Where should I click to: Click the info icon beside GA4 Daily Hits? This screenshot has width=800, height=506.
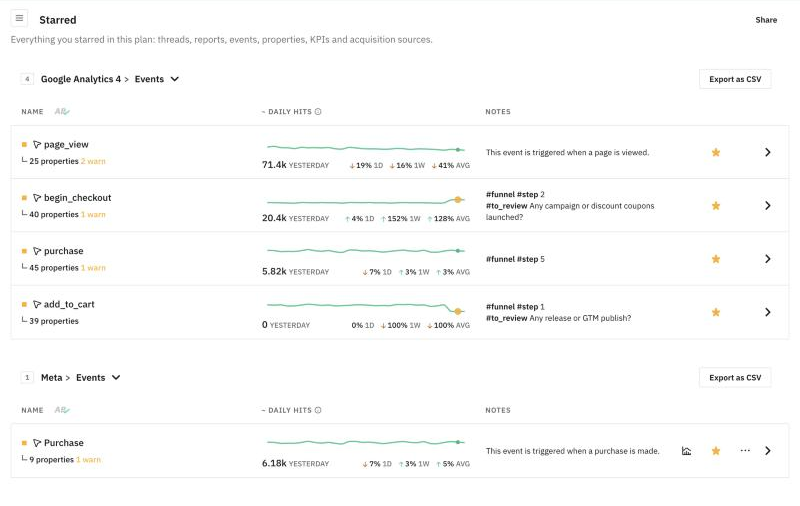pos(318,112)
